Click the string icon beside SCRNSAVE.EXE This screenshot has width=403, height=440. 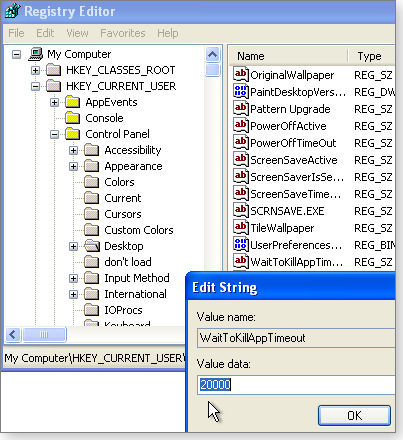coord(241,210)
